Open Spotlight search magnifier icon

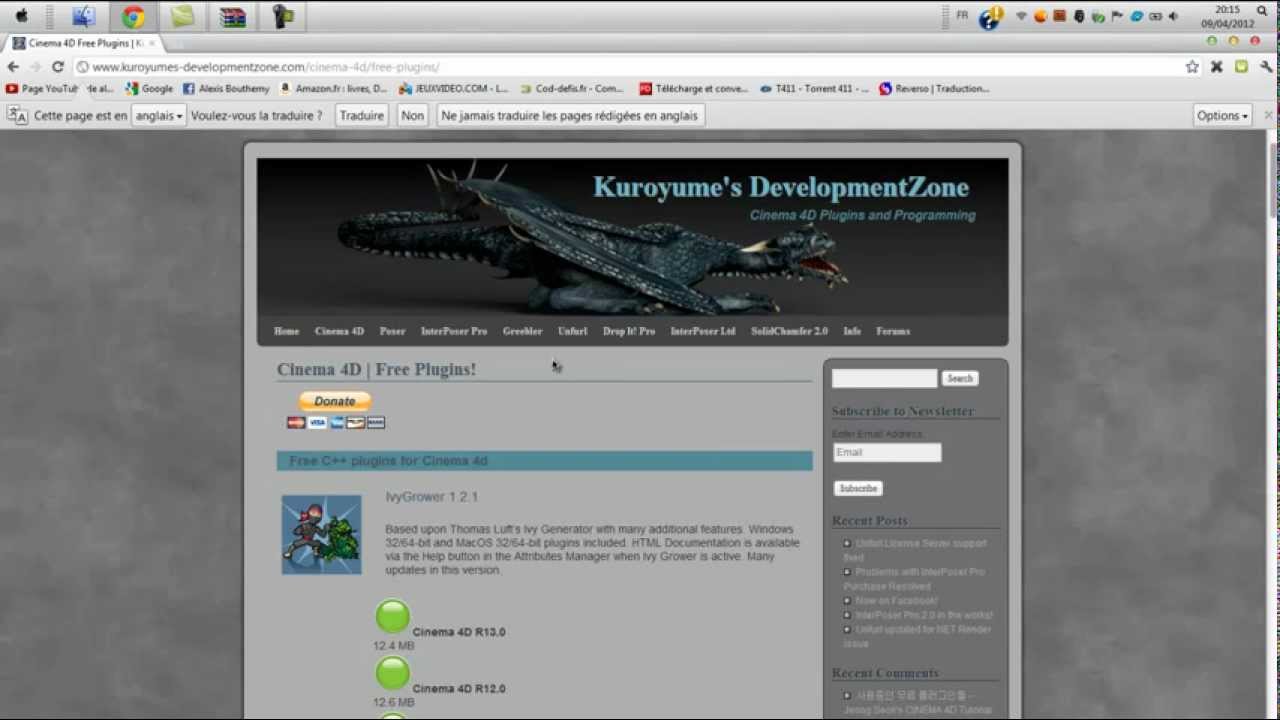[1262, 10]
